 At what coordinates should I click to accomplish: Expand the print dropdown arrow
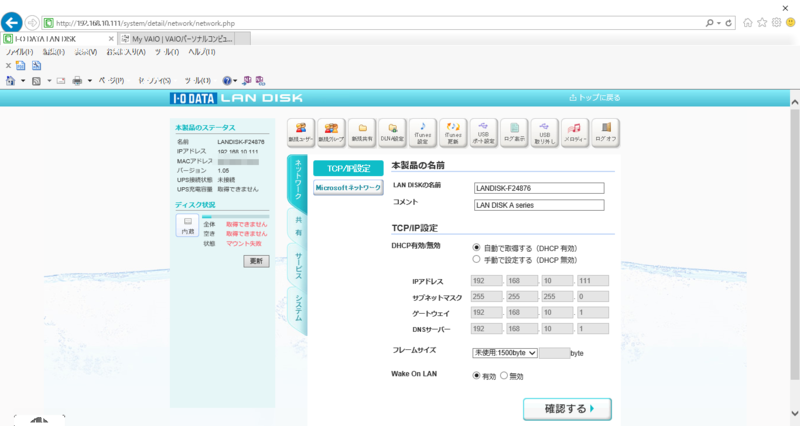[90, 81]
